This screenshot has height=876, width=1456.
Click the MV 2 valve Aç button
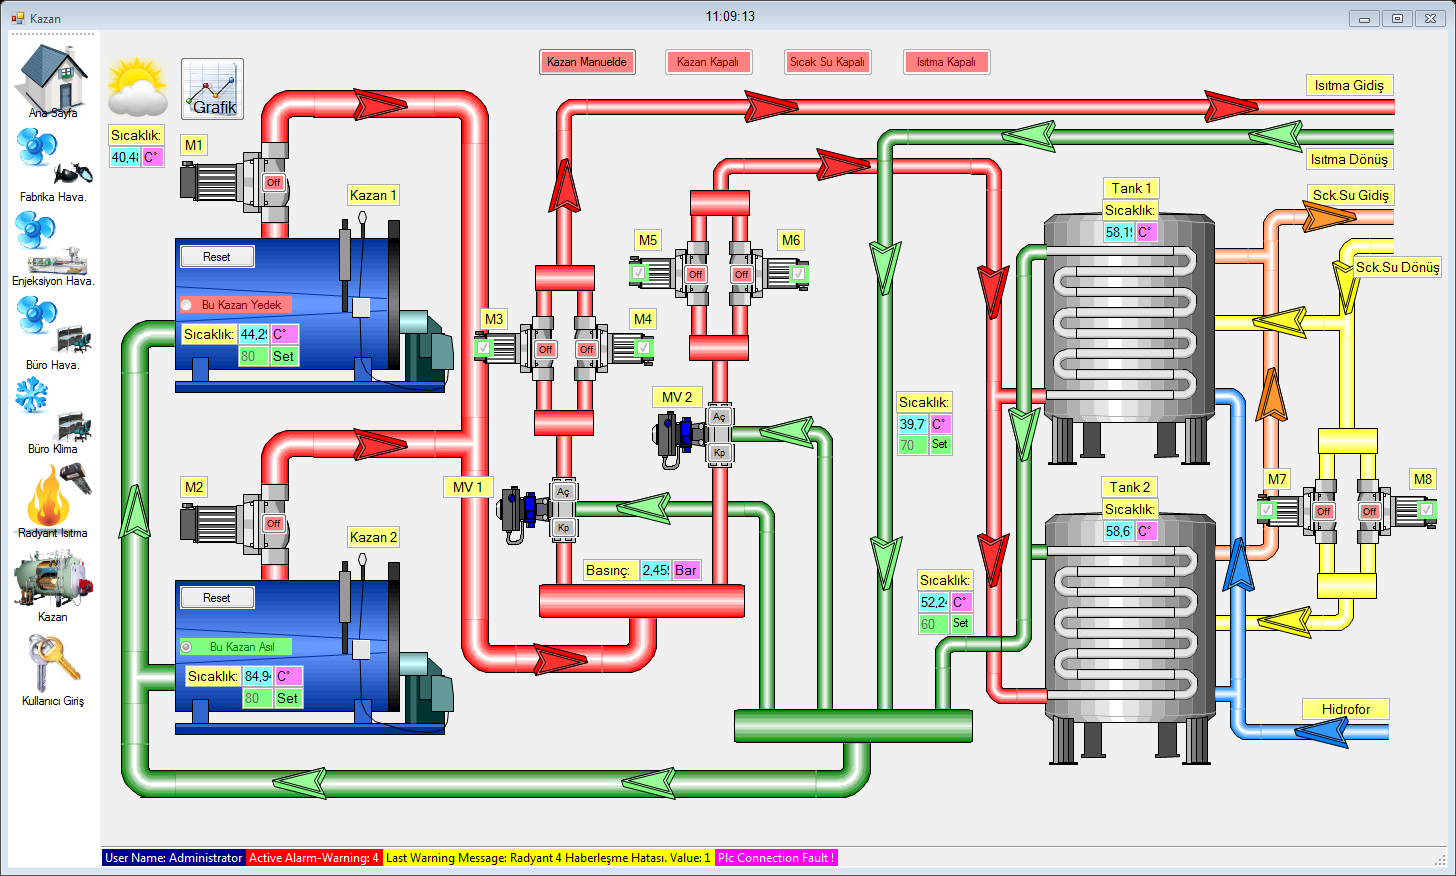click(x=719, y=417)
